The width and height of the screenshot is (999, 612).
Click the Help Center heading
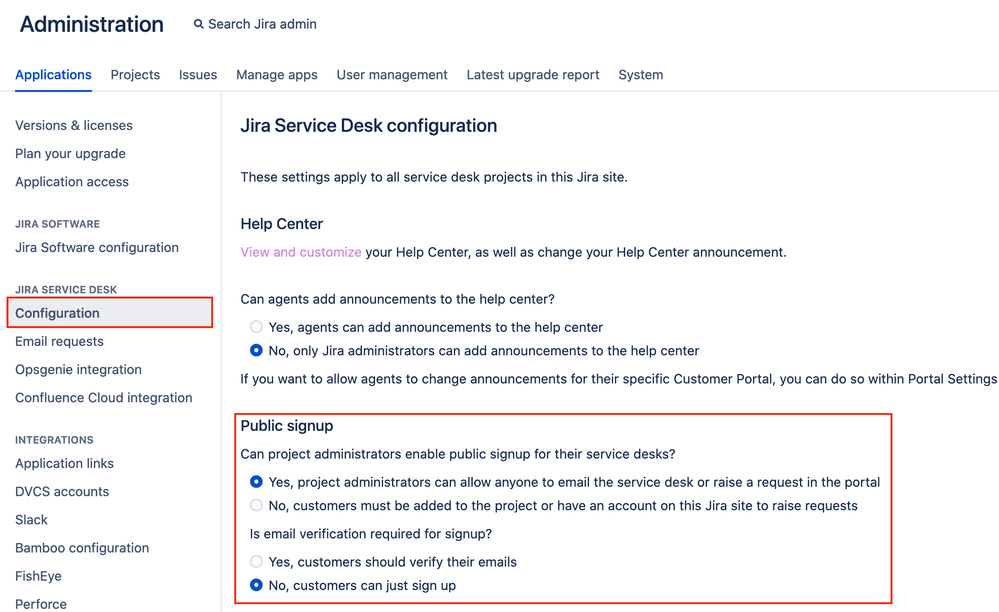(x=282, y=224)
